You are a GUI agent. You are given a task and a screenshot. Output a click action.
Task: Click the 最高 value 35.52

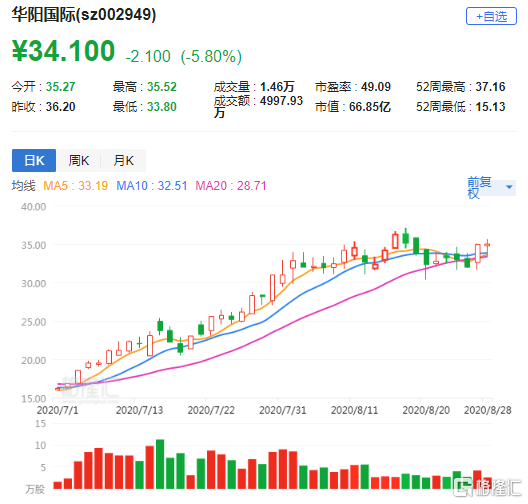(x=162, y=87)
